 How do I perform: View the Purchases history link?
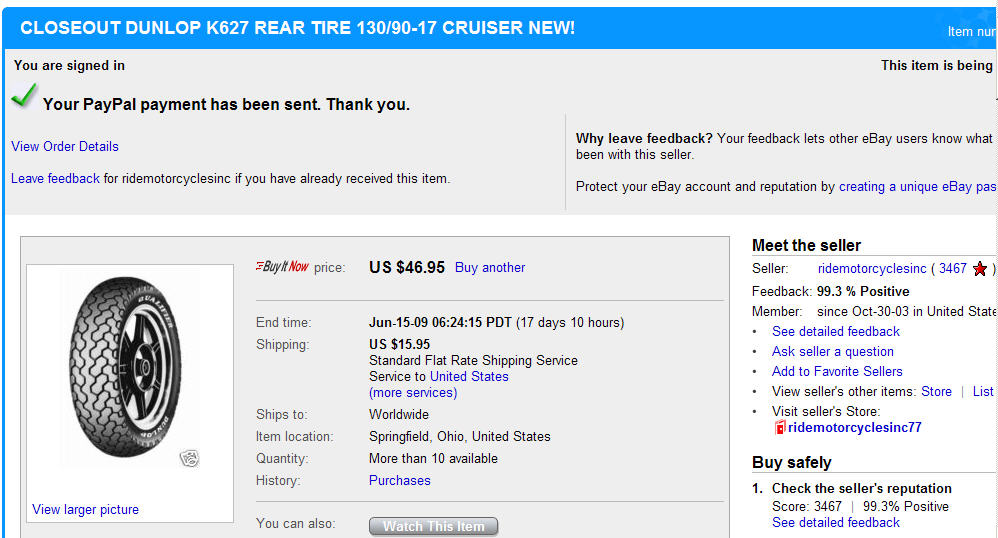[400, 480]
